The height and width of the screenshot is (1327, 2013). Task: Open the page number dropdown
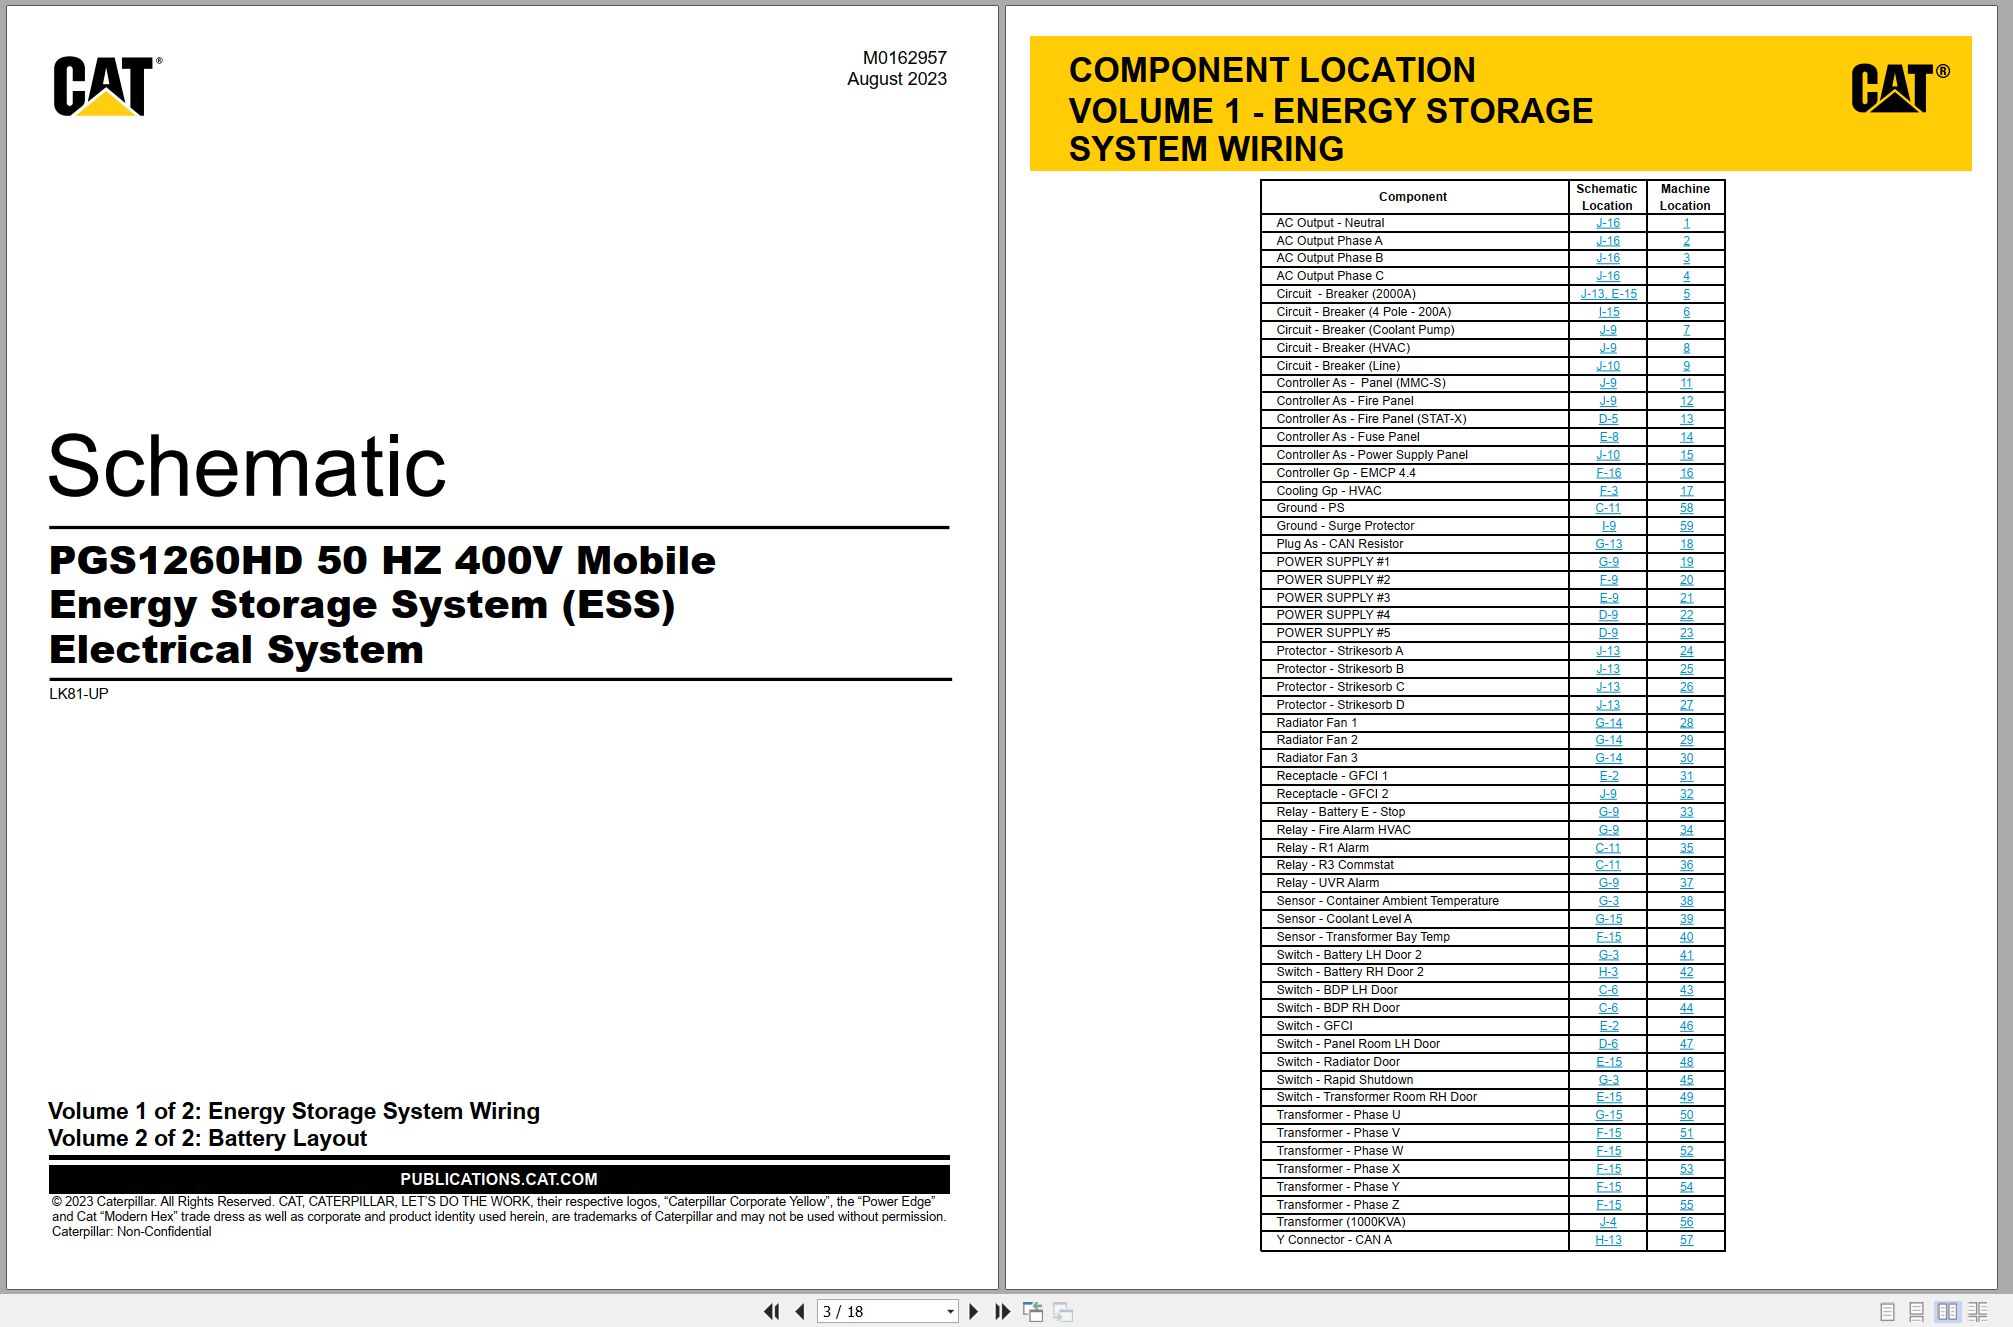(x=950, y=1311)
